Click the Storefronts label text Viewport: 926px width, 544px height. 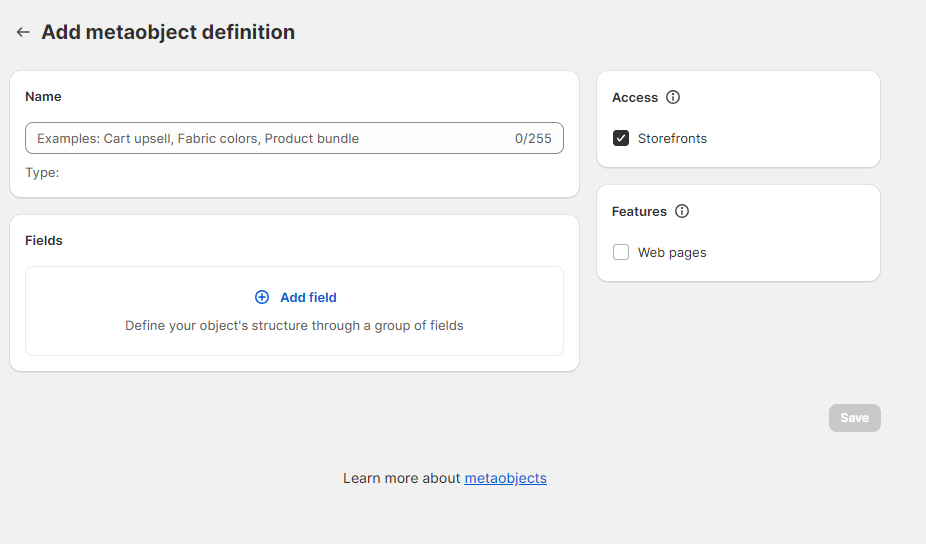[x=672, y=139]
